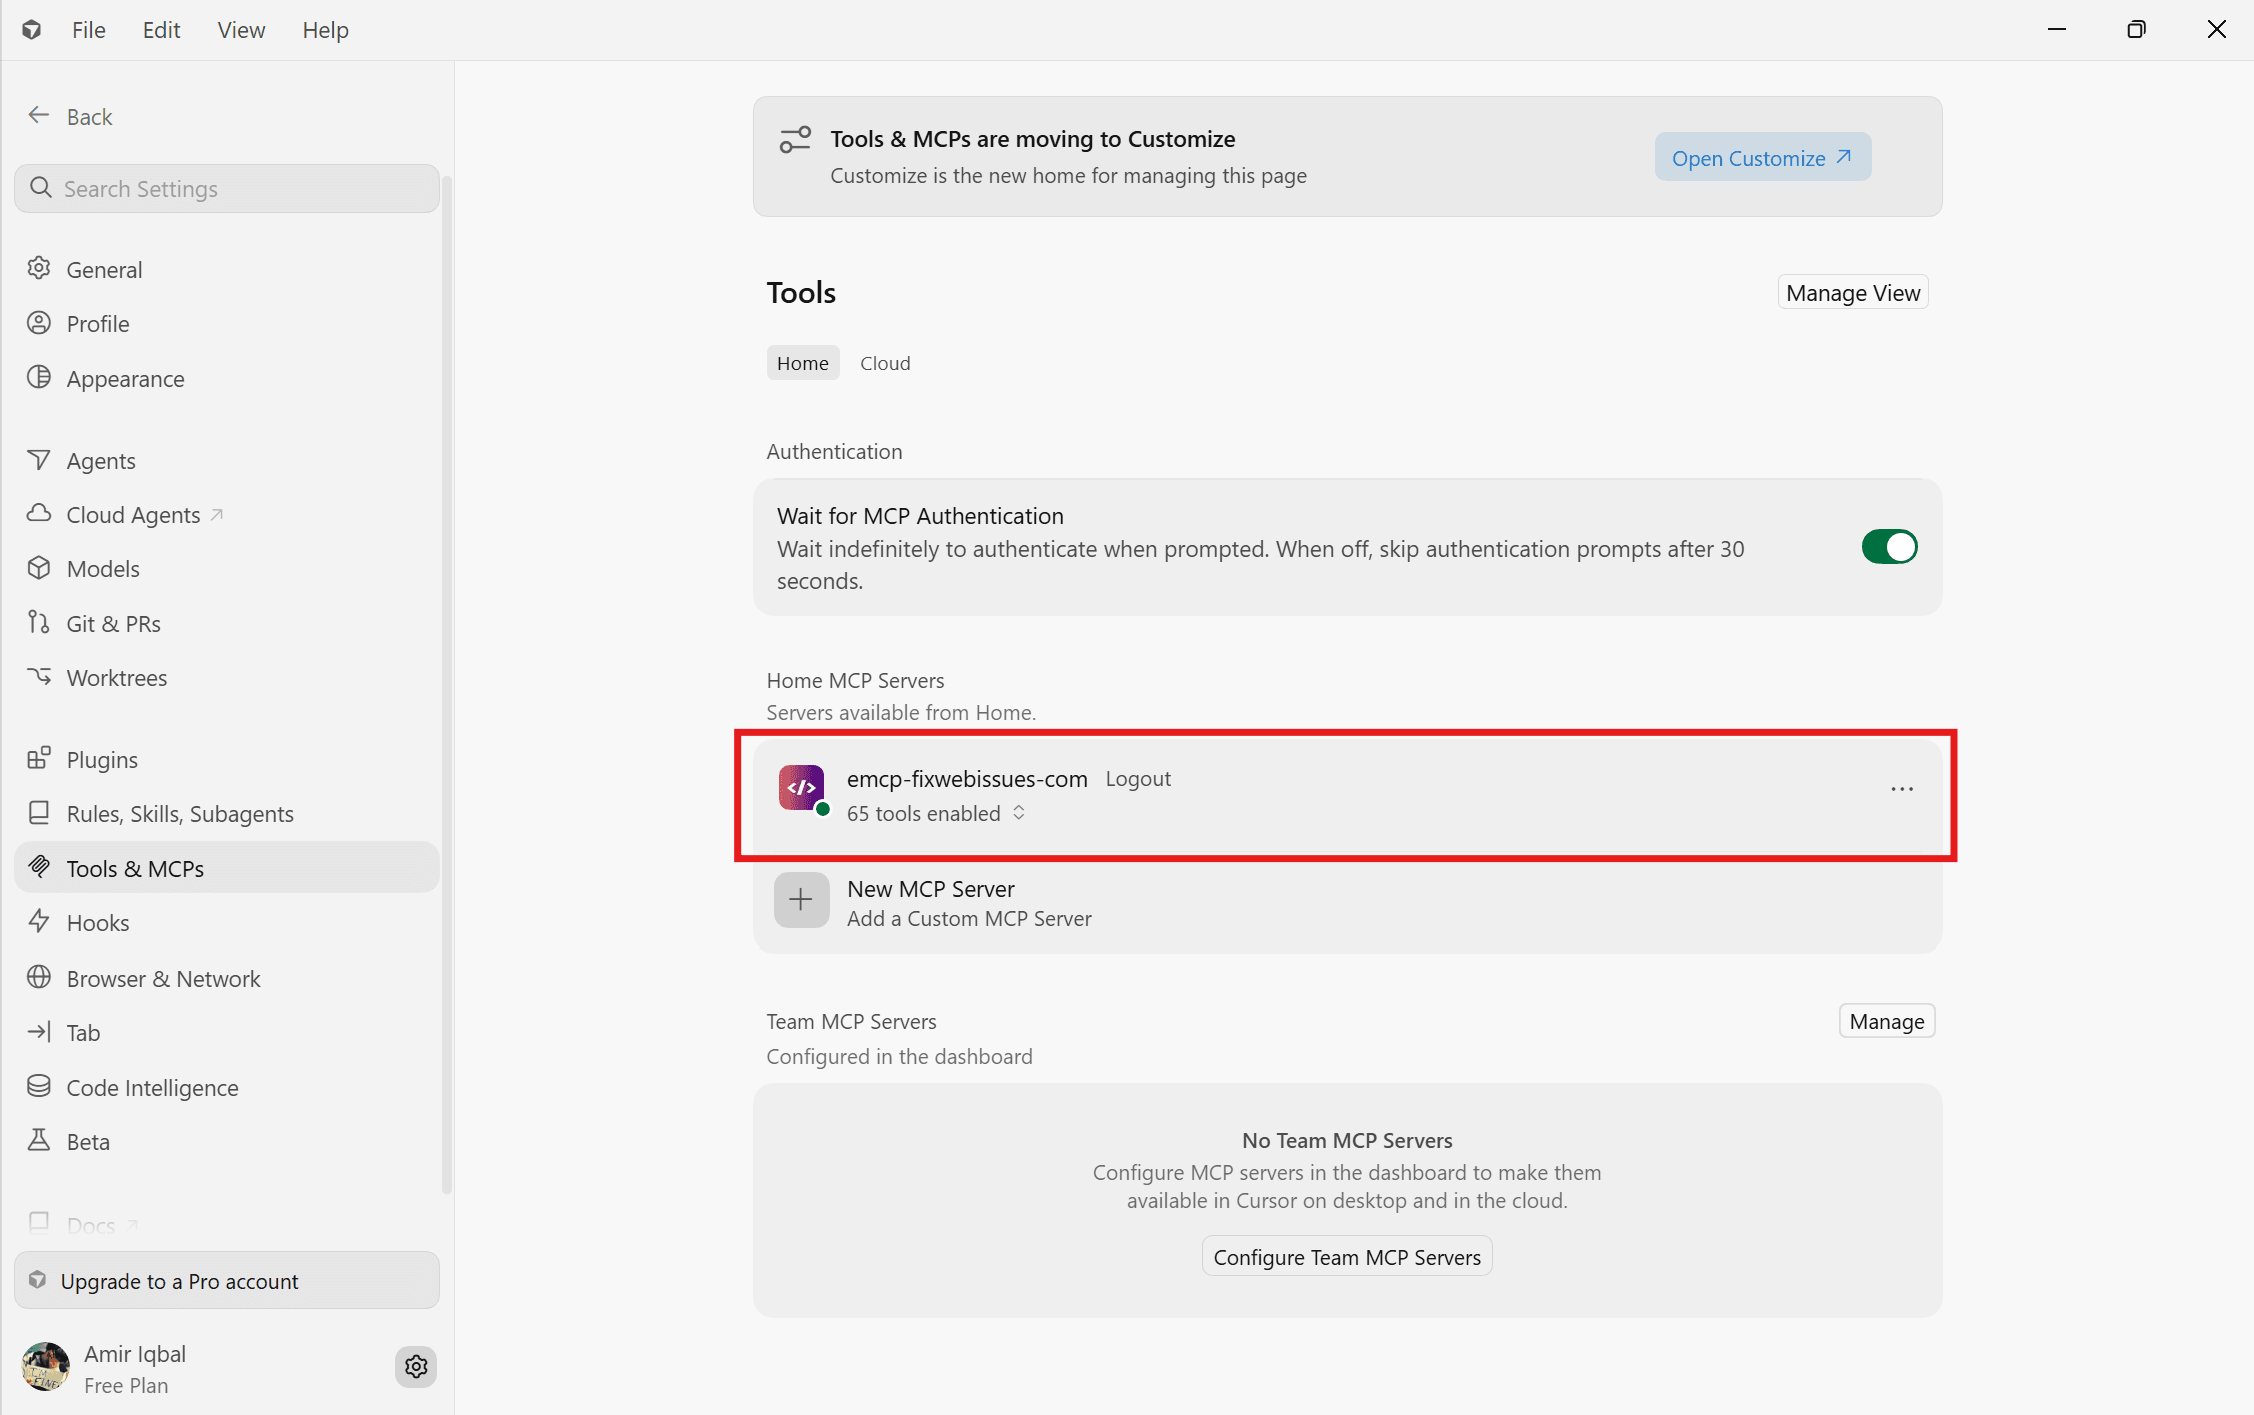
Task: Click Upgrade to a Pro account
Action: 227,1281
